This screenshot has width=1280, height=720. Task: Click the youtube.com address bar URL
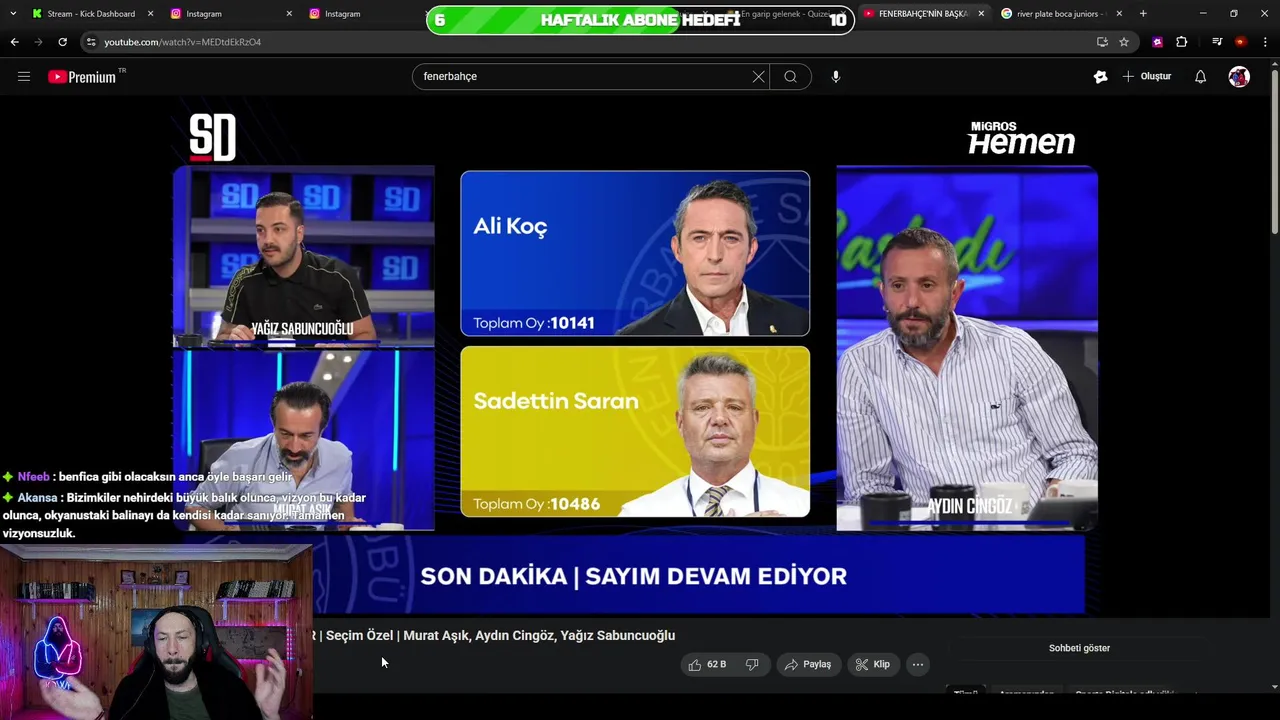pyautogui.click(x=182, y=42)
